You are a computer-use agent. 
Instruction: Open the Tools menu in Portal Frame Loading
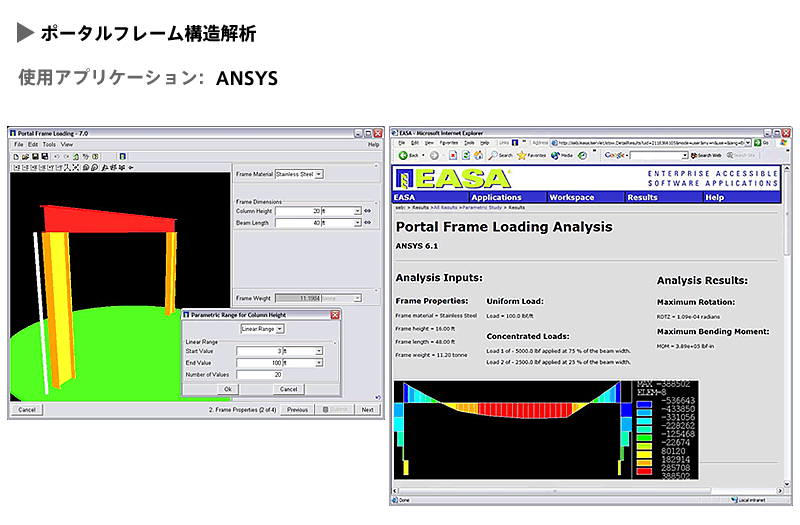click(49, 144)
